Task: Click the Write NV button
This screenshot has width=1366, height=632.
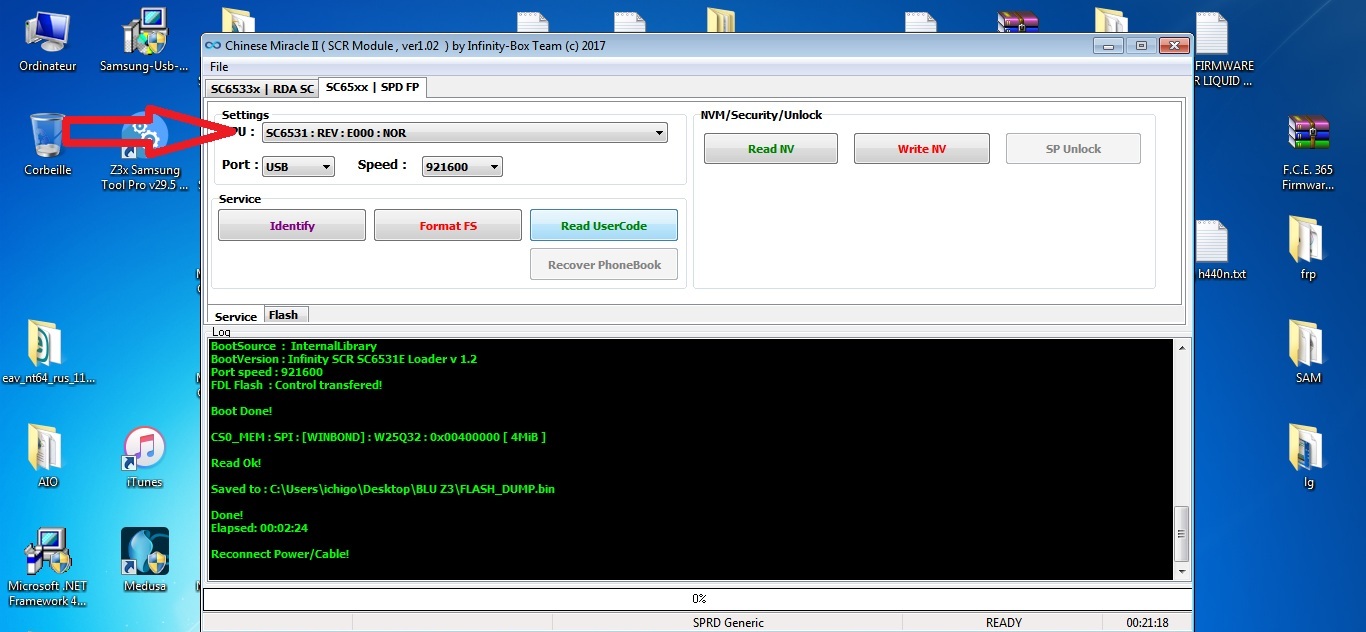Action: [922, 149]
